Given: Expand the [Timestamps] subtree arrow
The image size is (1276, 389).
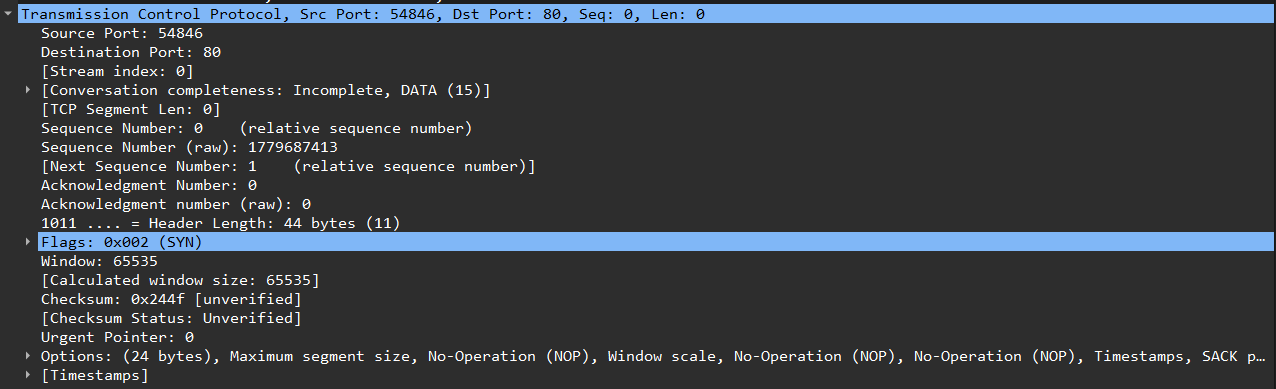Looking at the screenshot, I should click(28, 375).
